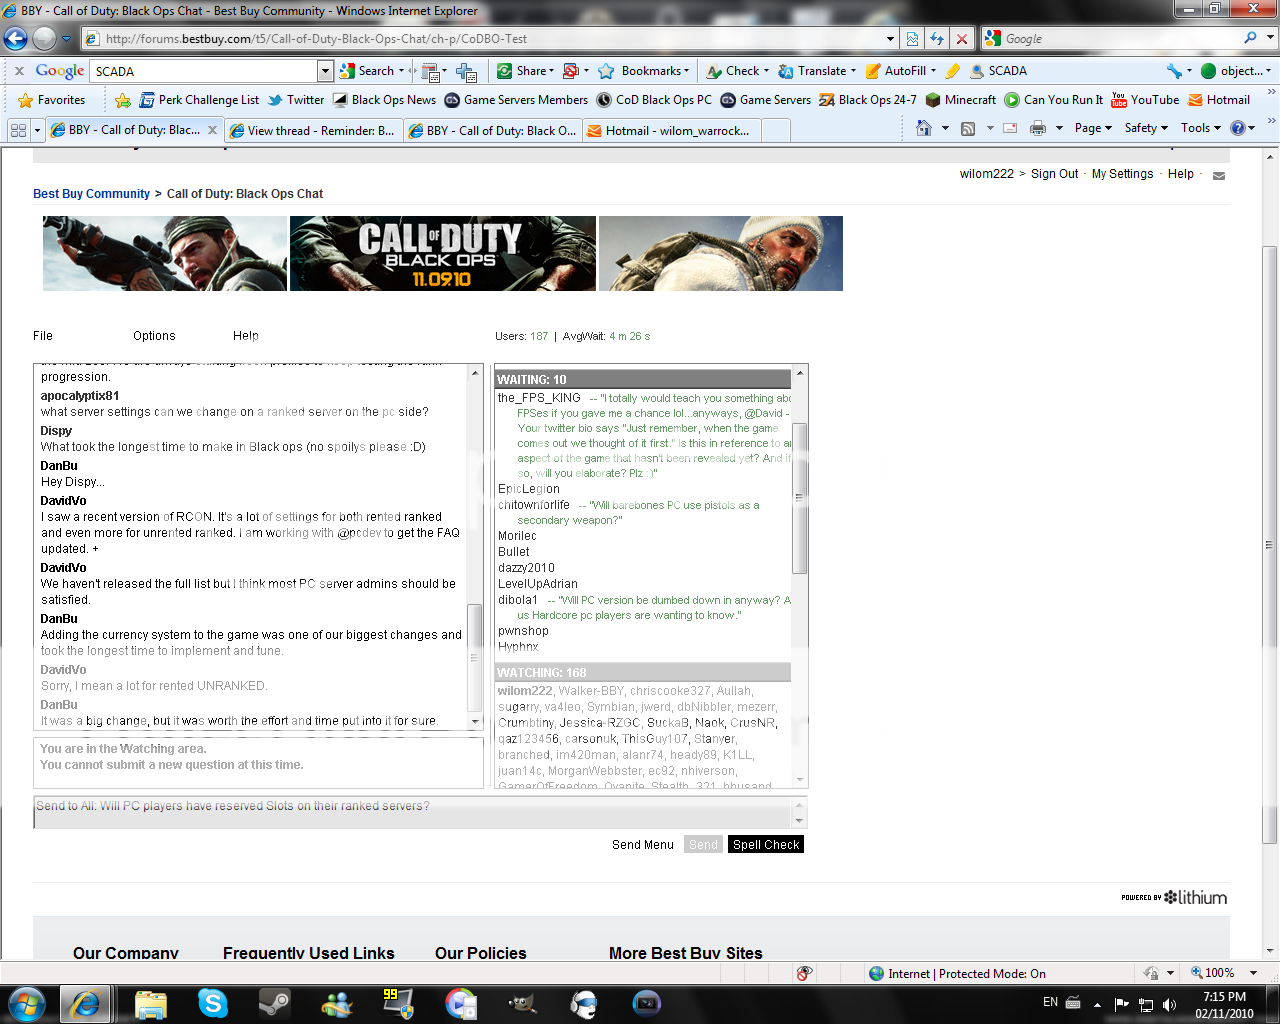
Task: Click the Call of Duty Black Ops banner
Action: [x=443, y=253]
